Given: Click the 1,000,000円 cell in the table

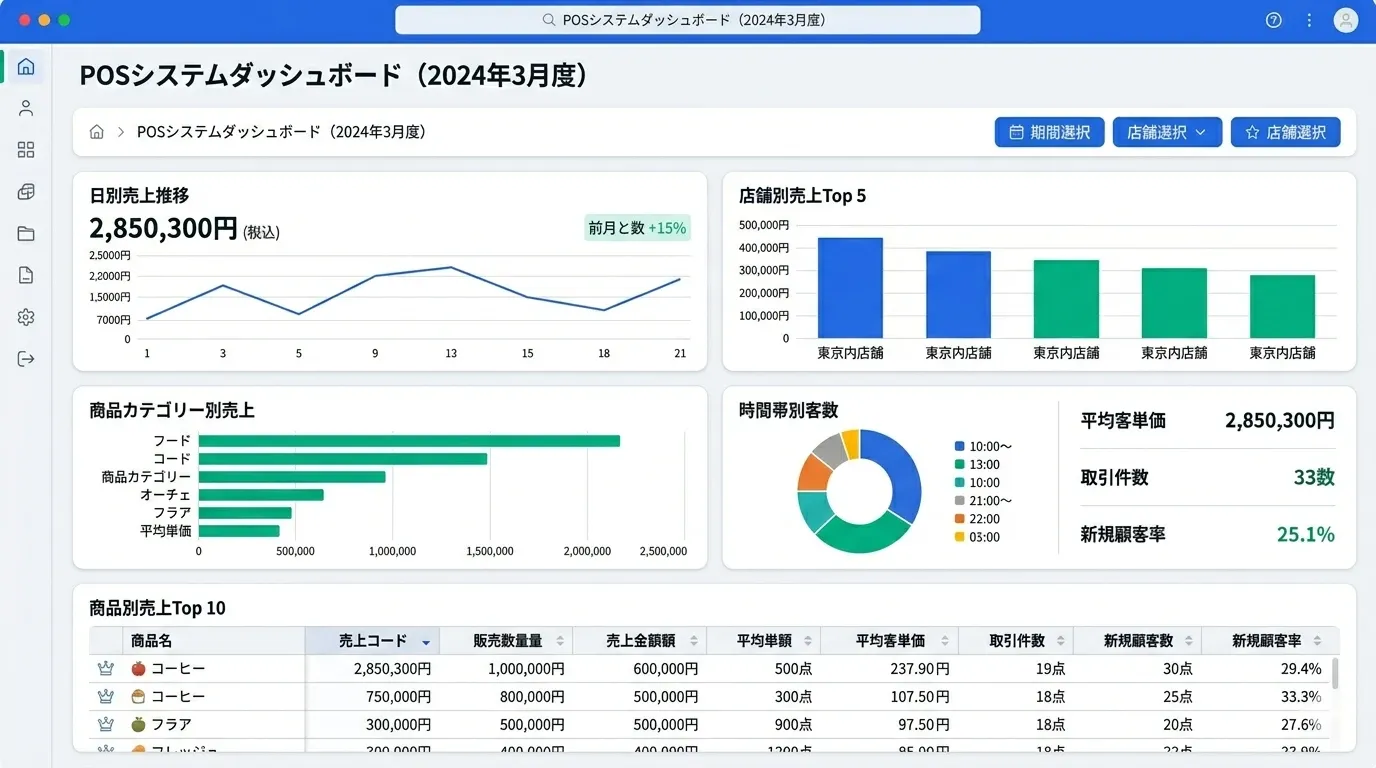Looking at the screenshot, I should pos(526,669).
